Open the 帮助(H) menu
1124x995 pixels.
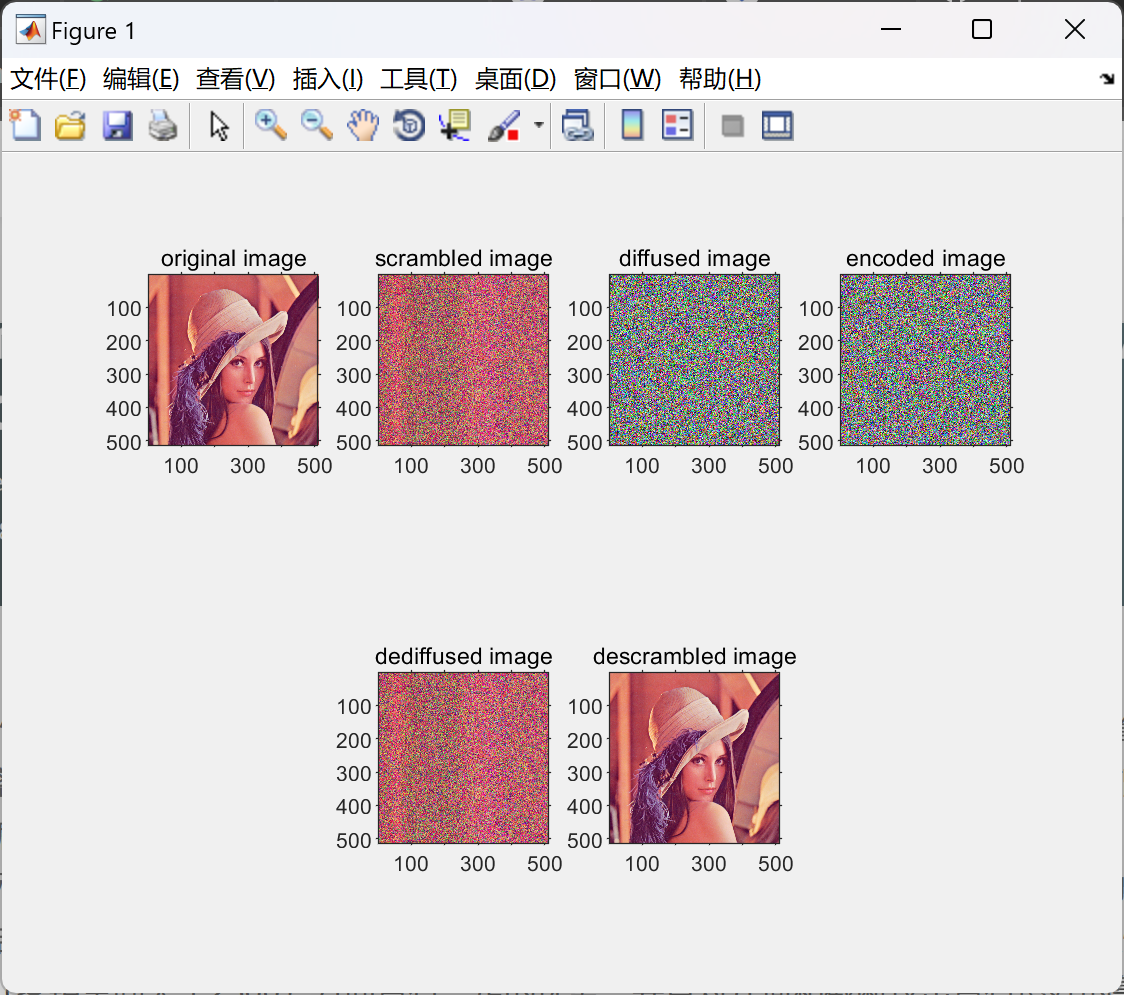[x=720, y=79]
